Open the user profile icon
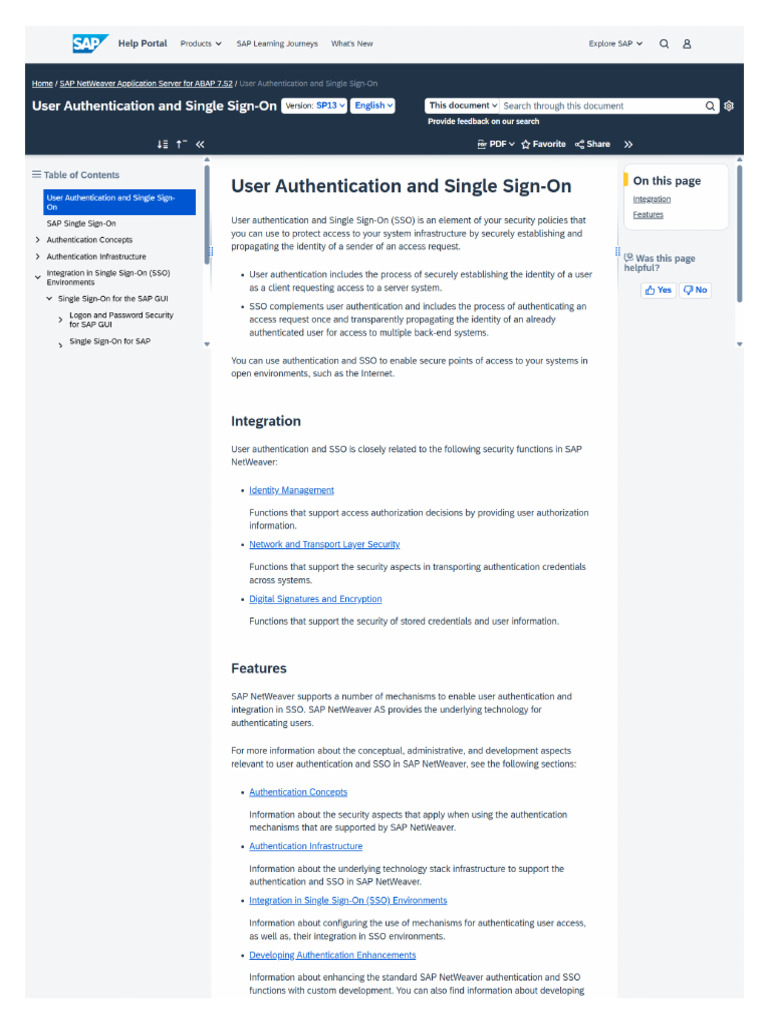 (687, 44)
